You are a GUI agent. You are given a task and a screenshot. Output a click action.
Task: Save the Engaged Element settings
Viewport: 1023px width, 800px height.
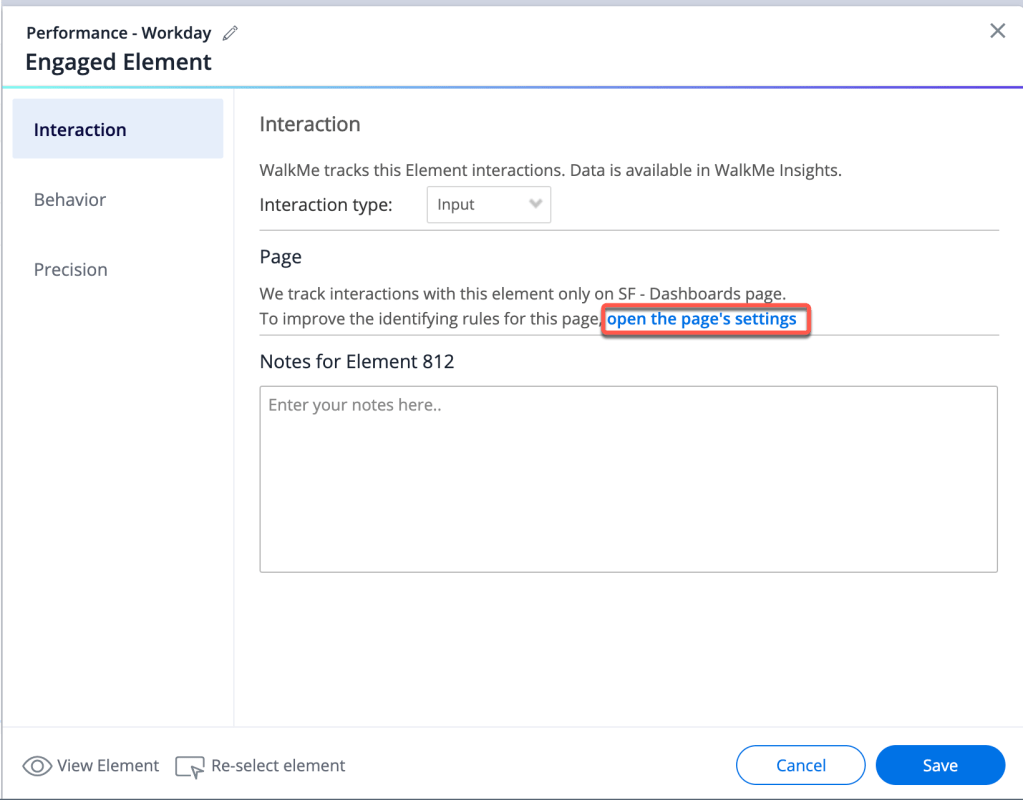[939, 765]
